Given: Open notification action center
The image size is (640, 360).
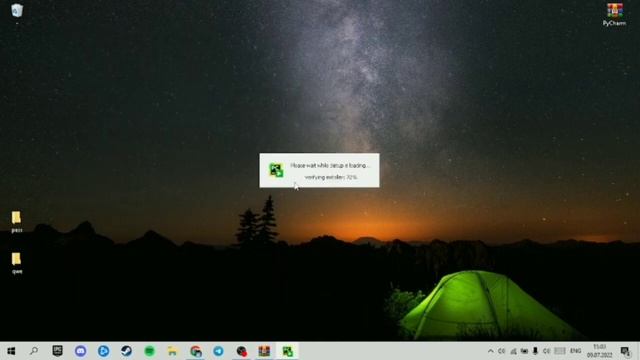Looking at the screenshot, I should click(x=625, y=351).
